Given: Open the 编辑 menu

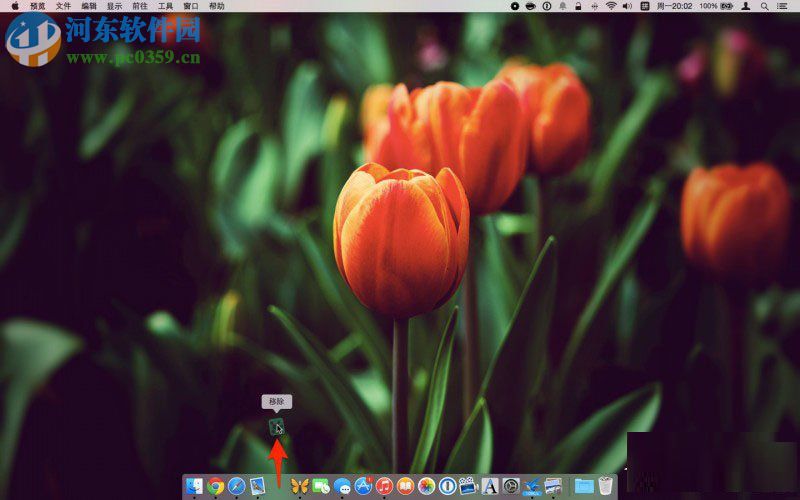Looking at the screenshot, I should pyautogui.click(x=89, y=6).
